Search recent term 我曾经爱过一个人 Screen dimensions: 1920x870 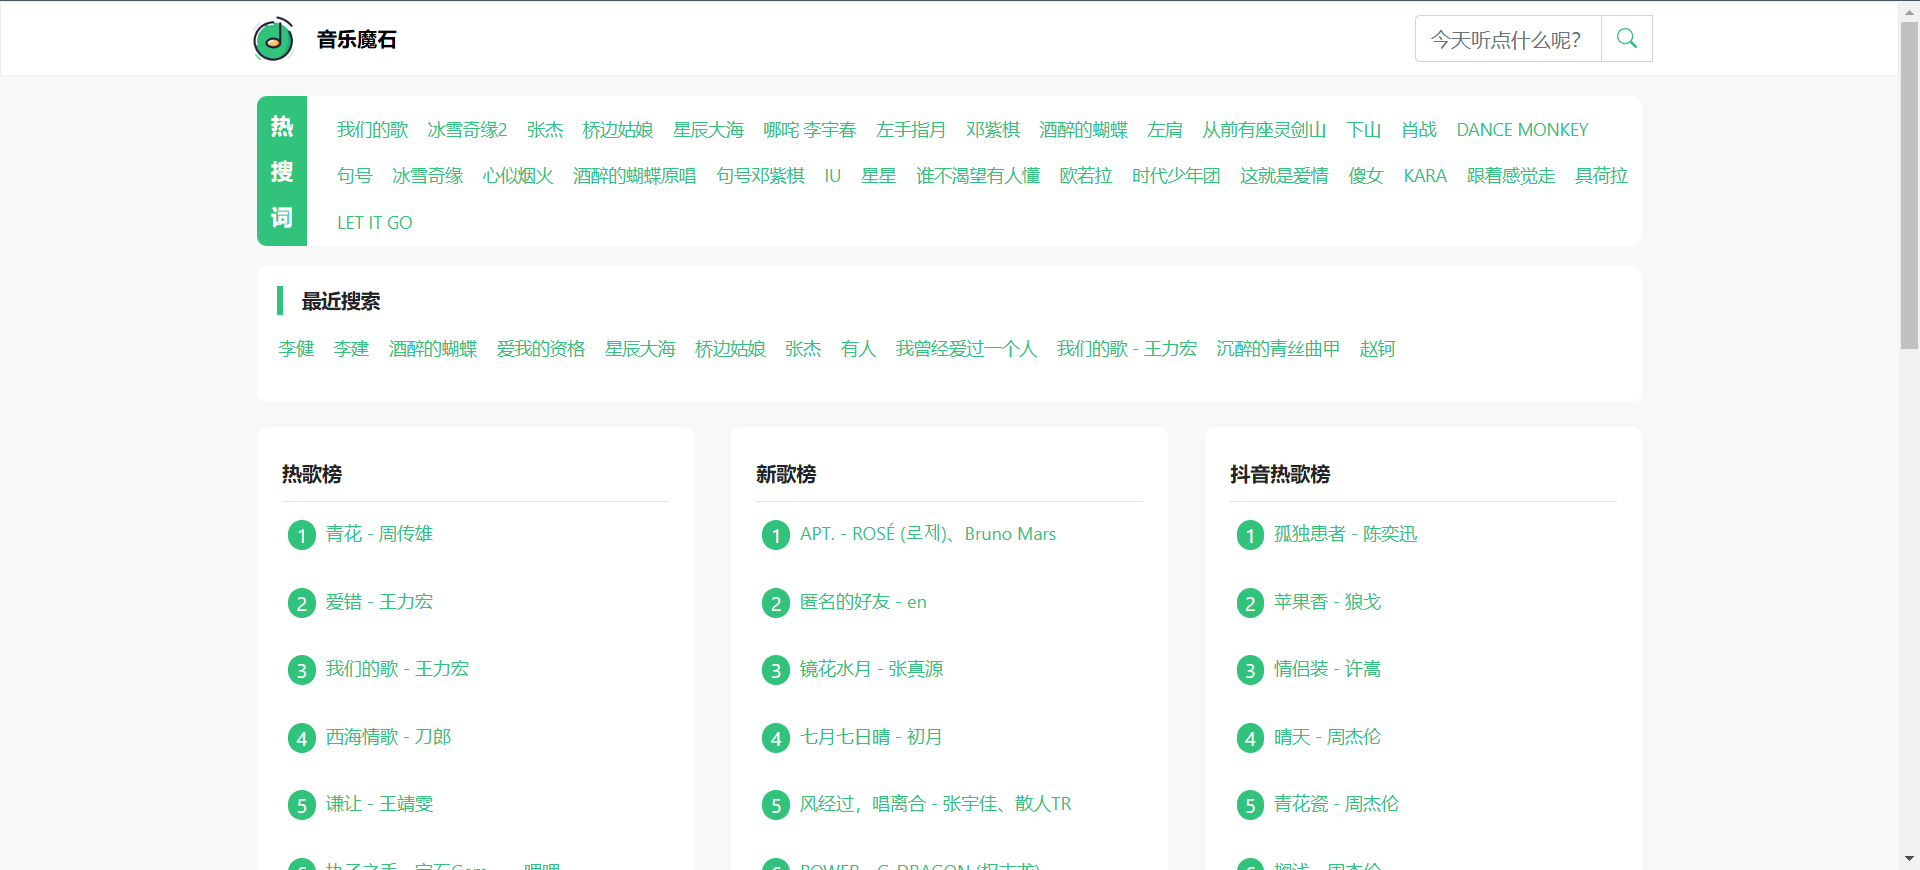965,349
